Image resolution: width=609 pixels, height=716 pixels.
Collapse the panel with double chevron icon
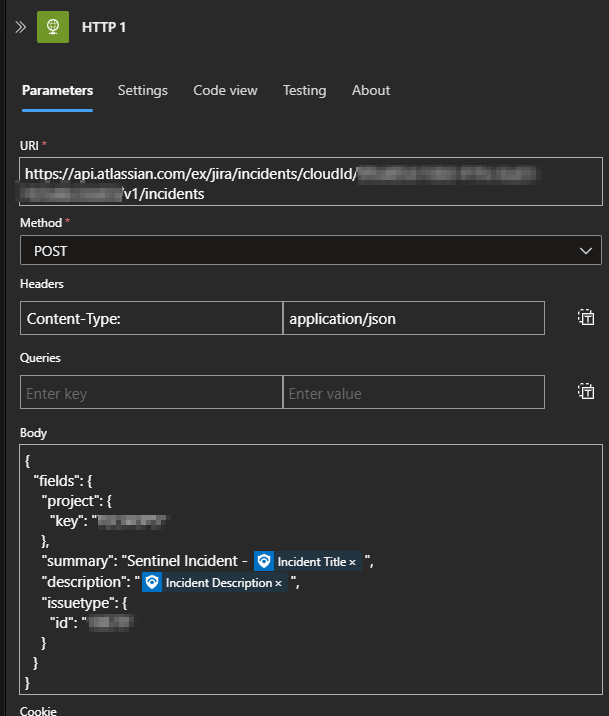(21, 27)
